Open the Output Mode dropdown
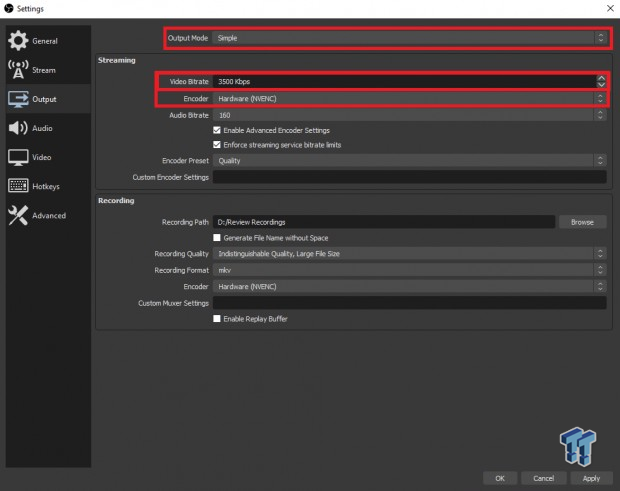The height and width of the screenshot is (491, 620). click(x=409, y=38)
